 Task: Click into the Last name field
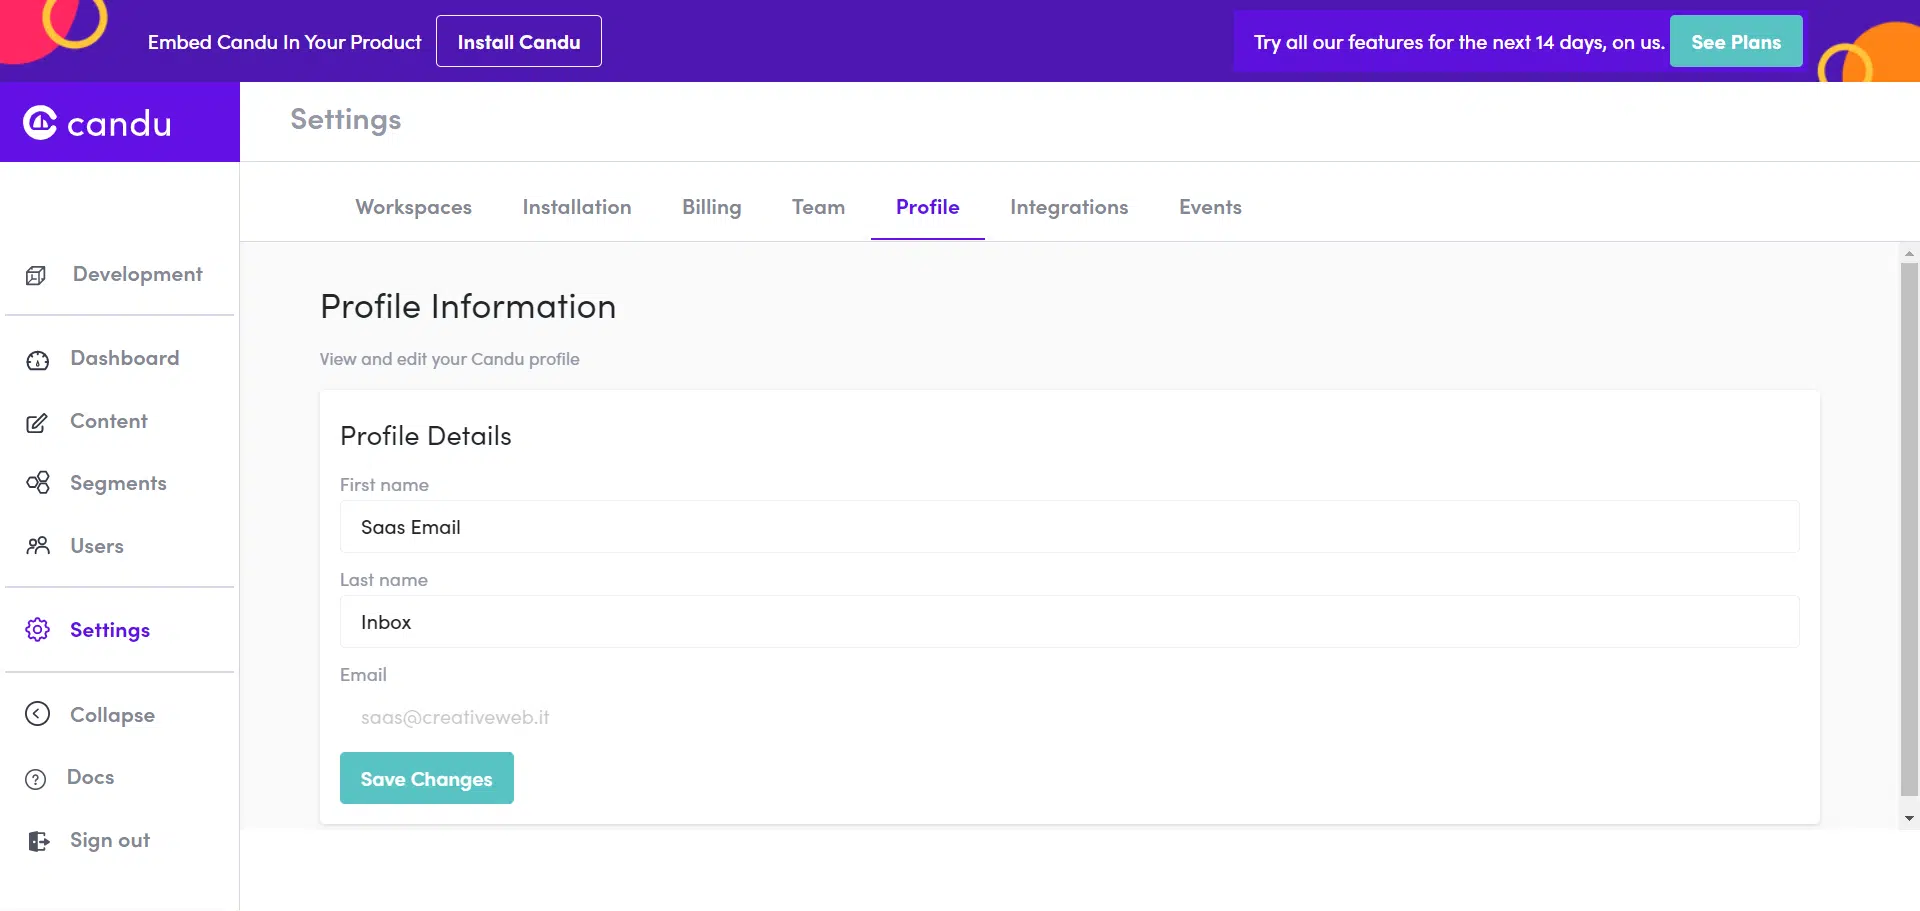(x=1069, y=622)
